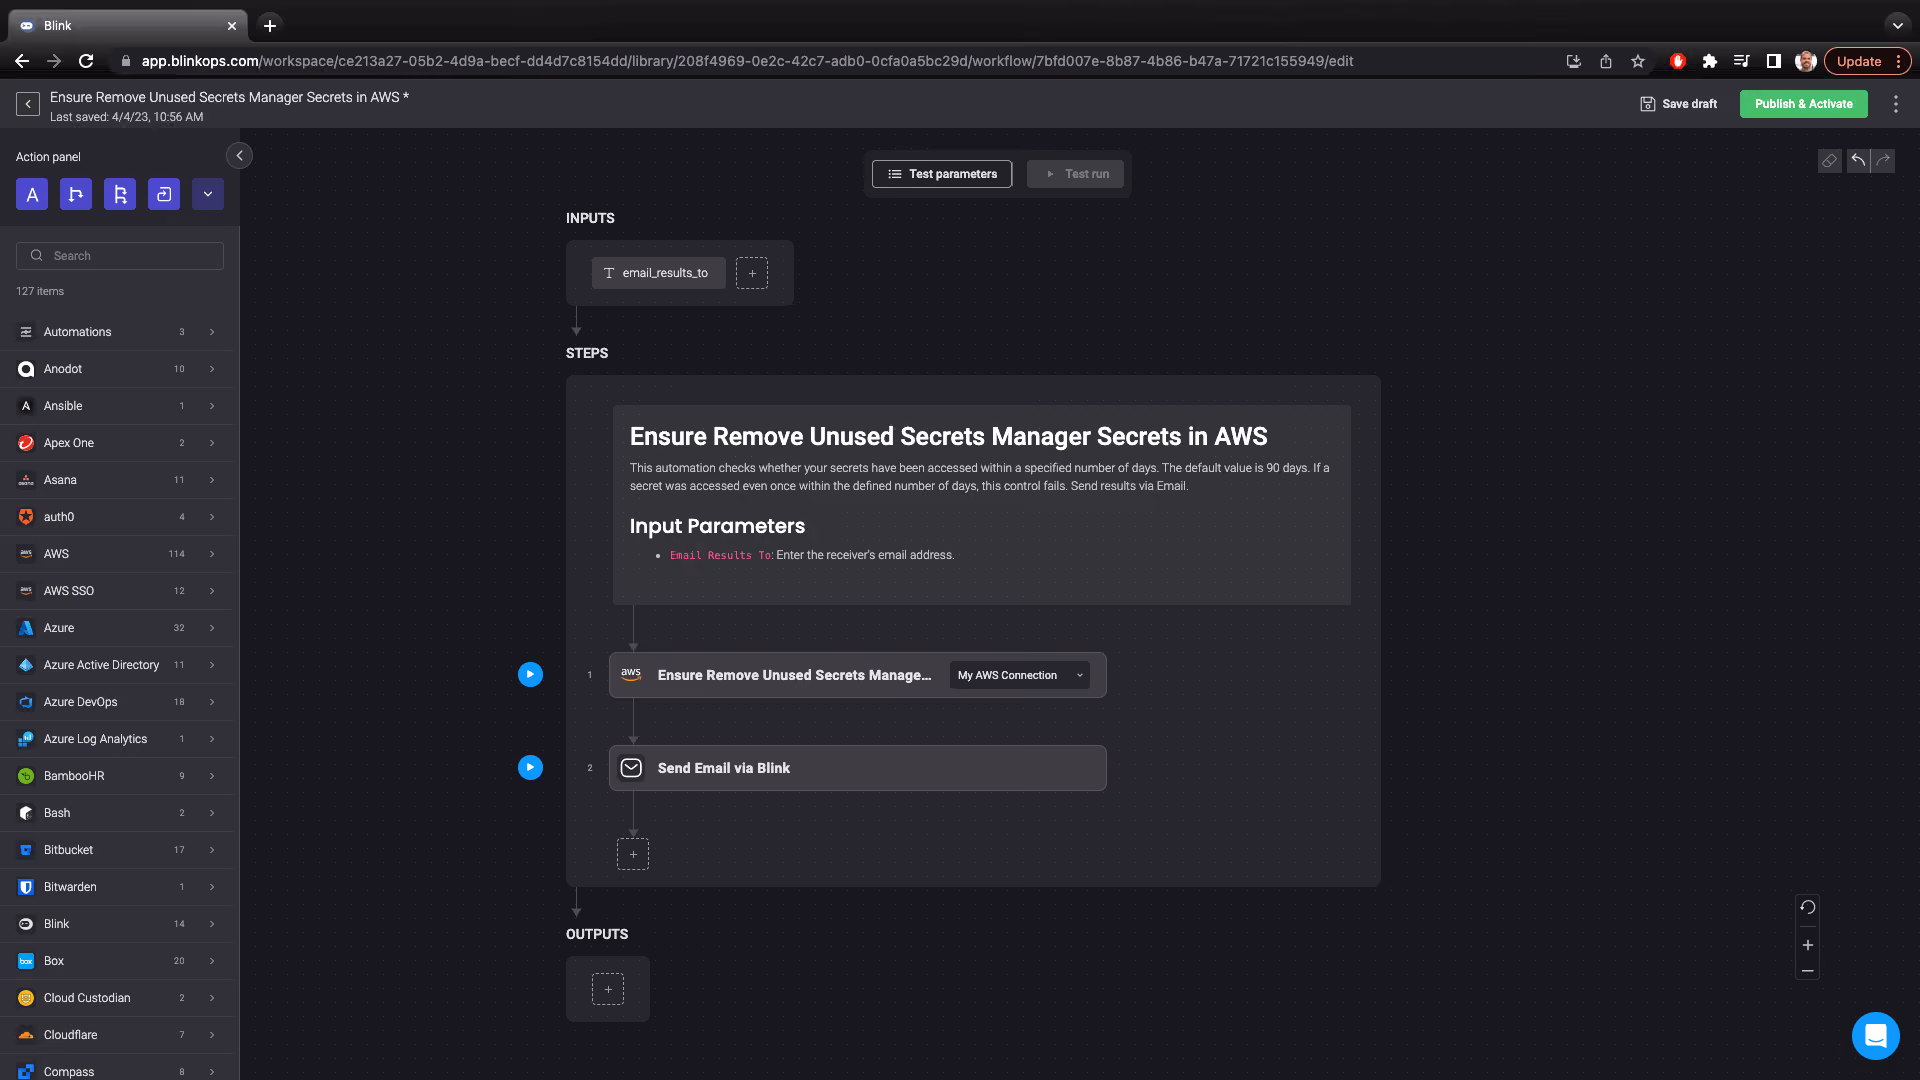The height and width of the screenshot is (1080, 1920).
Task: Select the Ensure Remove Unused Secrets step
Action: [857, 675]
